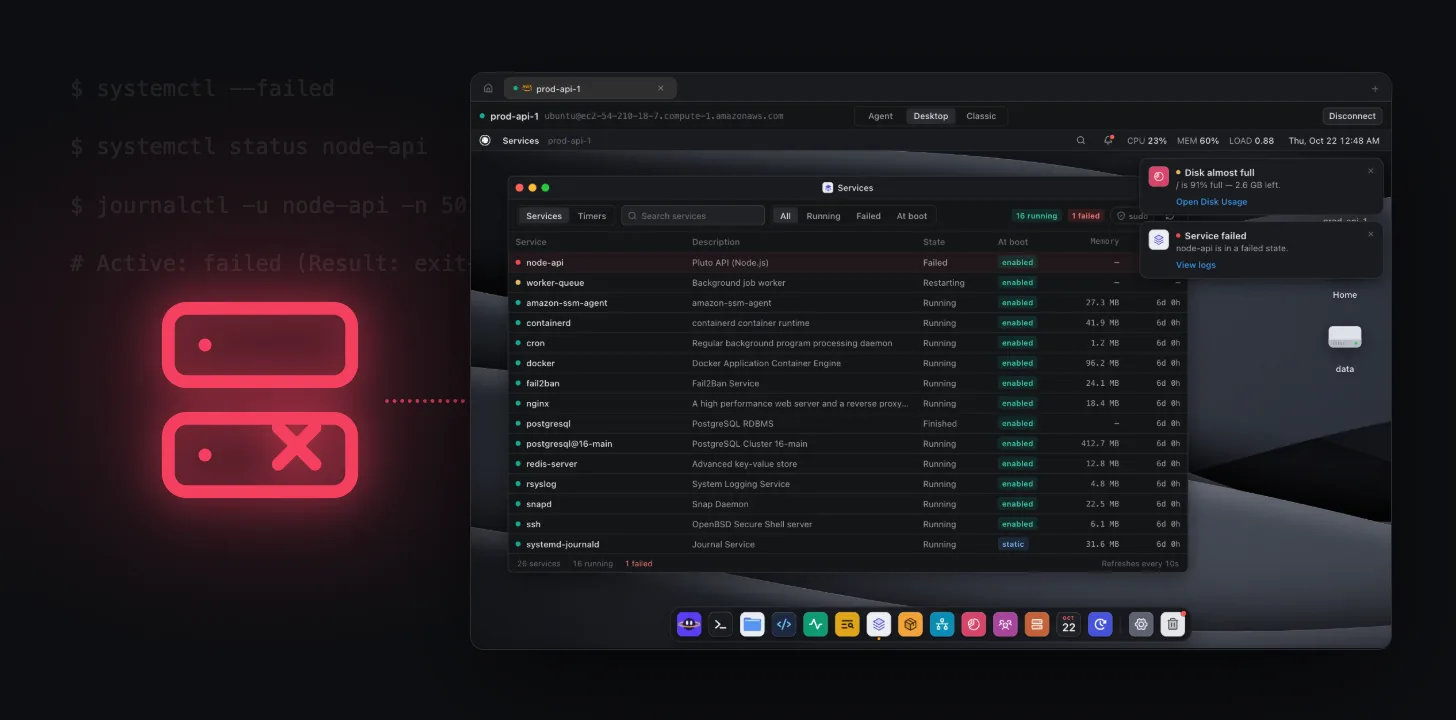1456x720 pixels.
Task: Click the layers icon in Service failed notification
Action: click(x=1159, y=240)
